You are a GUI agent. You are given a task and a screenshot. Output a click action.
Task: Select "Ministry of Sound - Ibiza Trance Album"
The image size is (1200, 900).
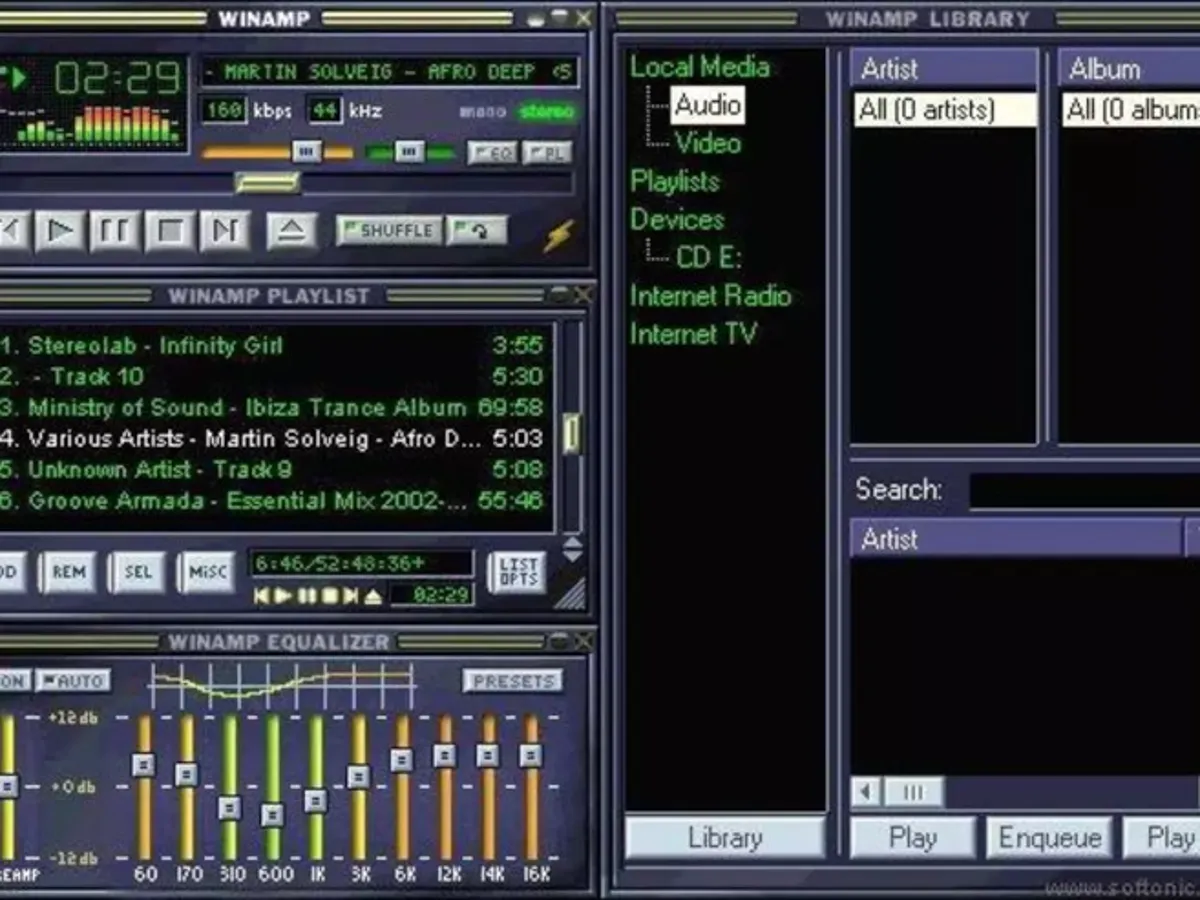[247, 408]
